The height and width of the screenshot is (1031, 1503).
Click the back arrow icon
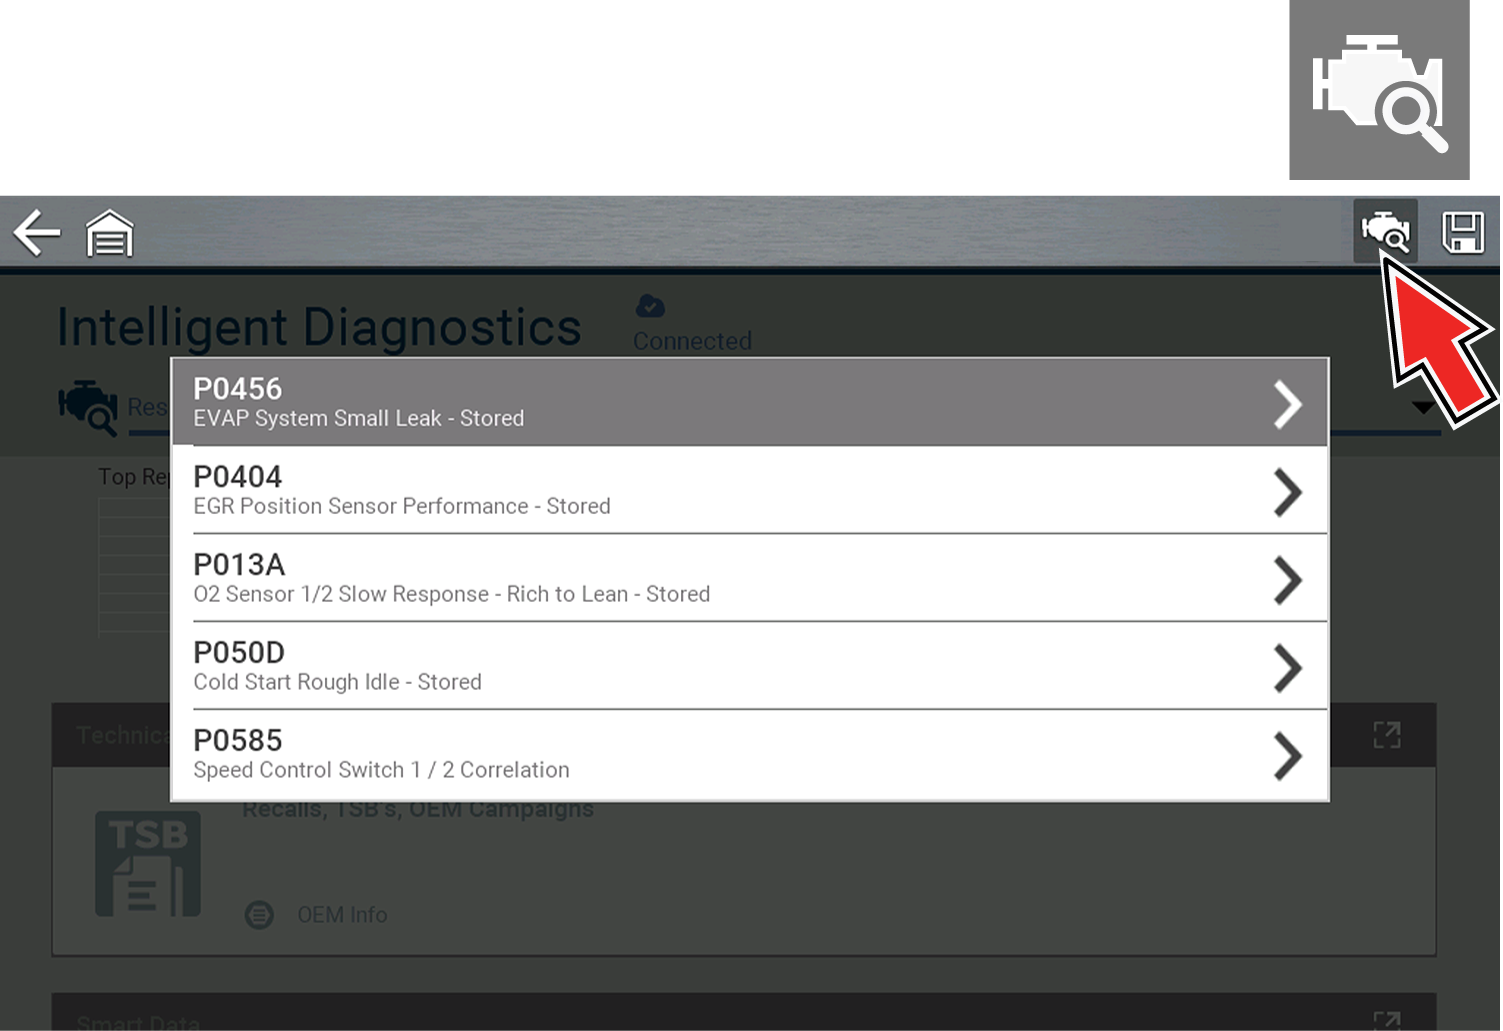(x=37, y=233)
